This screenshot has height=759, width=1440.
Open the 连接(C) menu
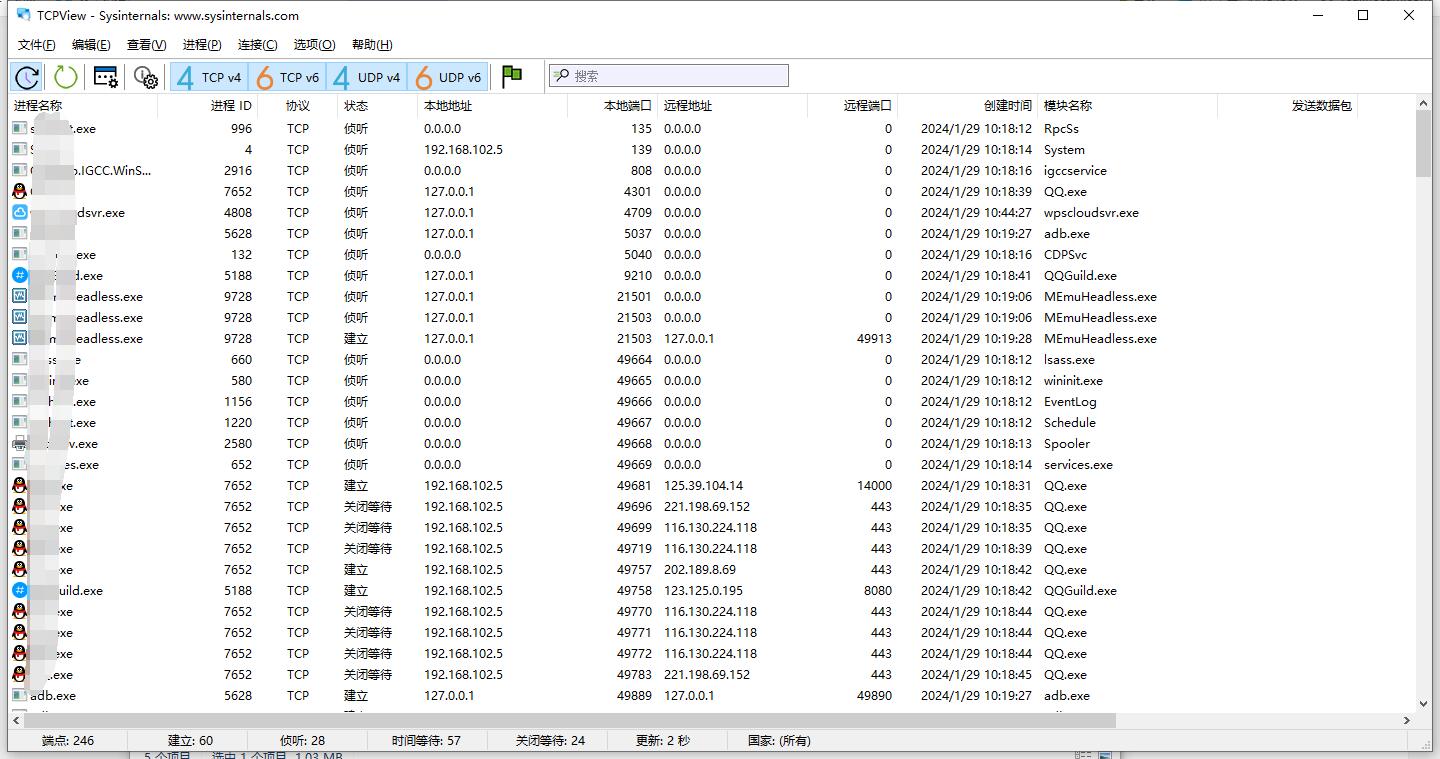pos(257,44)
